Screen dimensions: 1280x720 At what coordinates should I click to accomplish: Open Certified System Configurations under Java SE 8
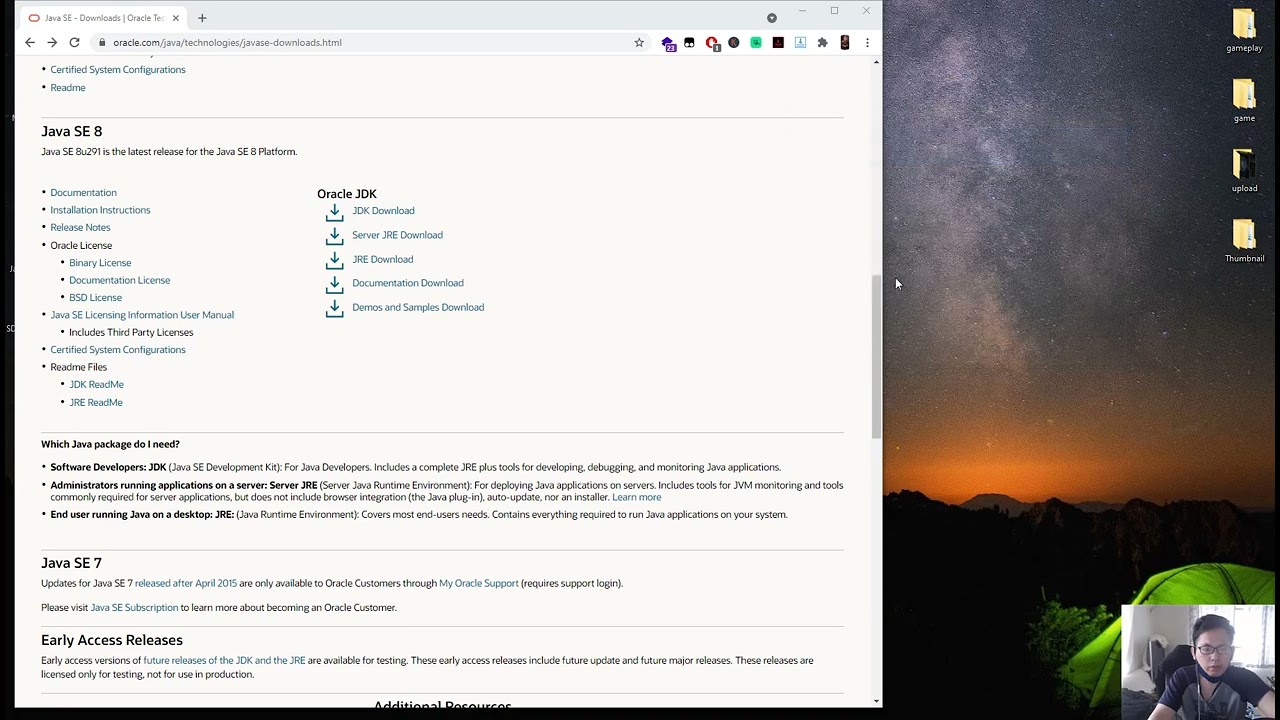118,350
